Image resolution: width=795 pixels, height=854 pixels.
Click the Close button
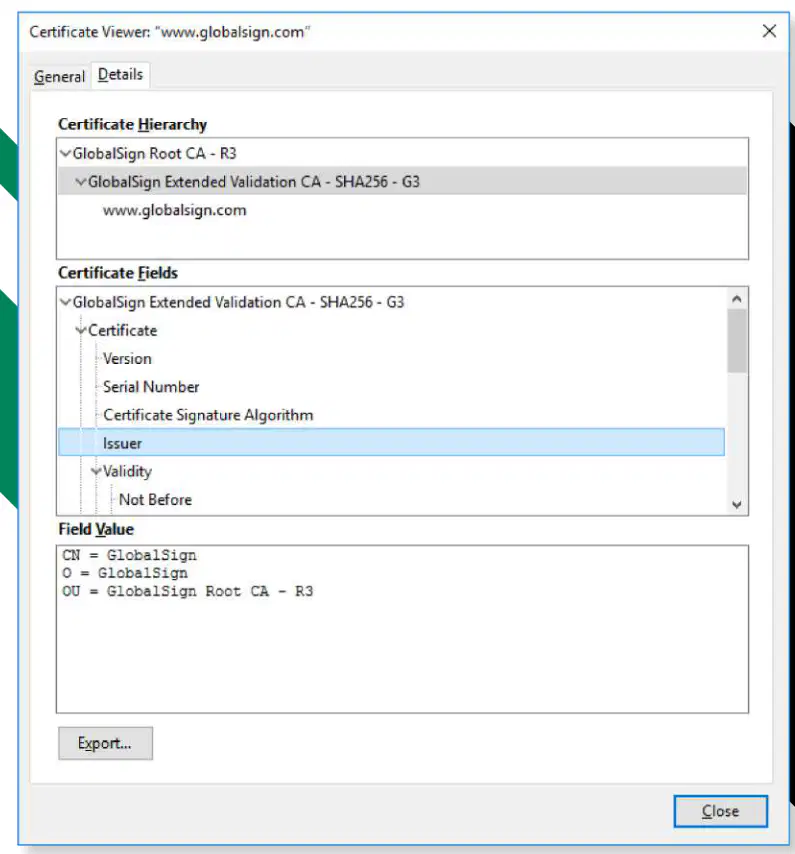click(720, 812)
